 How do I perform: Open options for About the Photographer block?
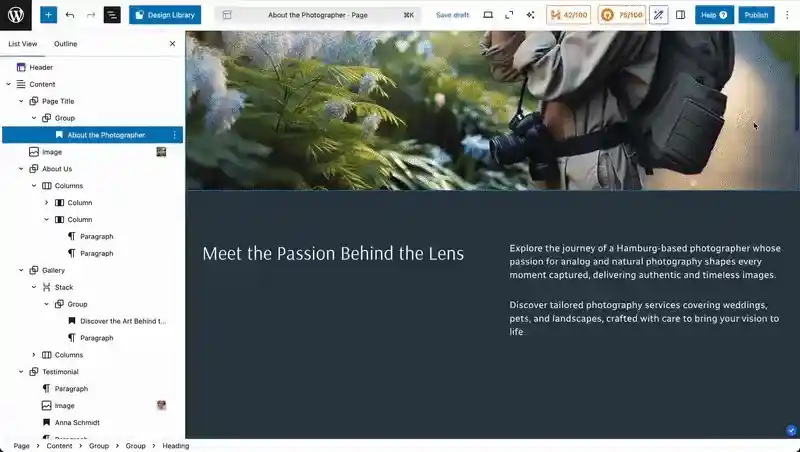(175, 135)
